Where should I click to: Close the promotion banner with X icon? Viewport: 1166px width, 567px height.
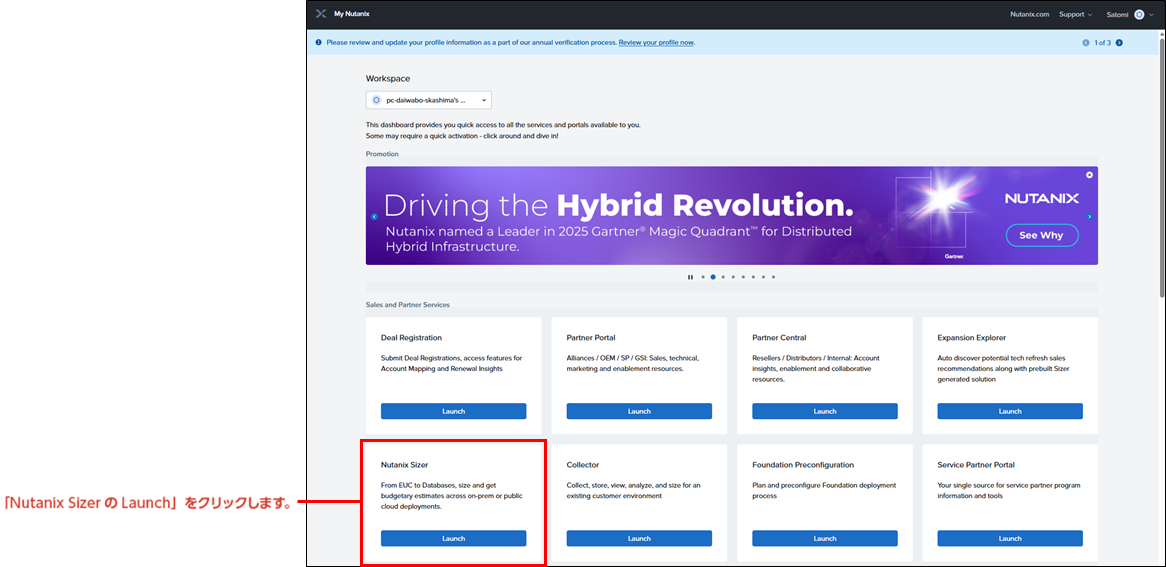click(x=1089, y=175)
